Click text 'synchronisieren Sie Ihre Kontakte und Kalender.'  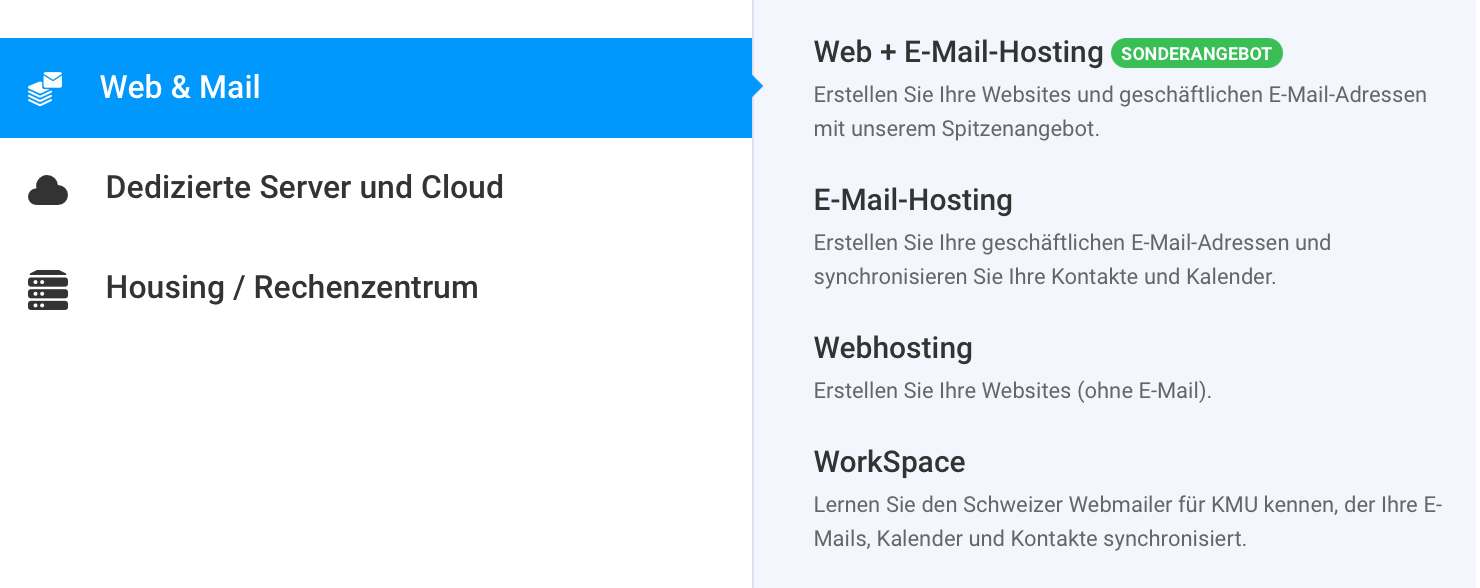[1045, 277]
